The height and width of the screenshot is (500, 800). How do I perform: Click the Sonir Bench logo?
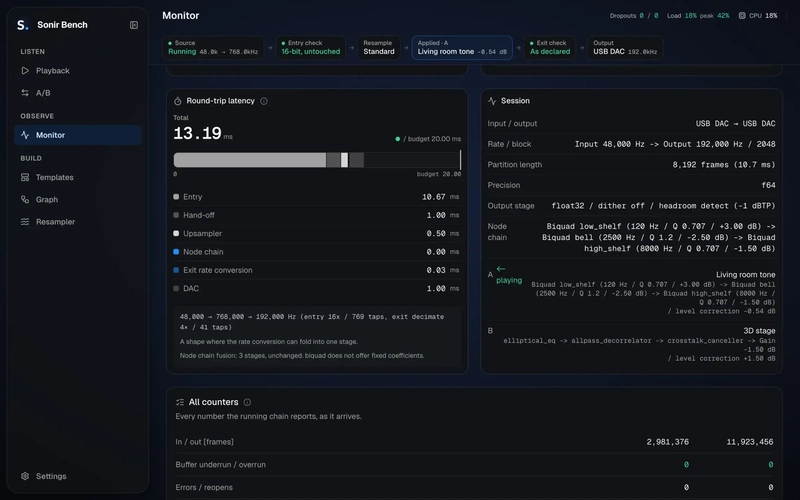pyautogui.click(x=22, y=25)
